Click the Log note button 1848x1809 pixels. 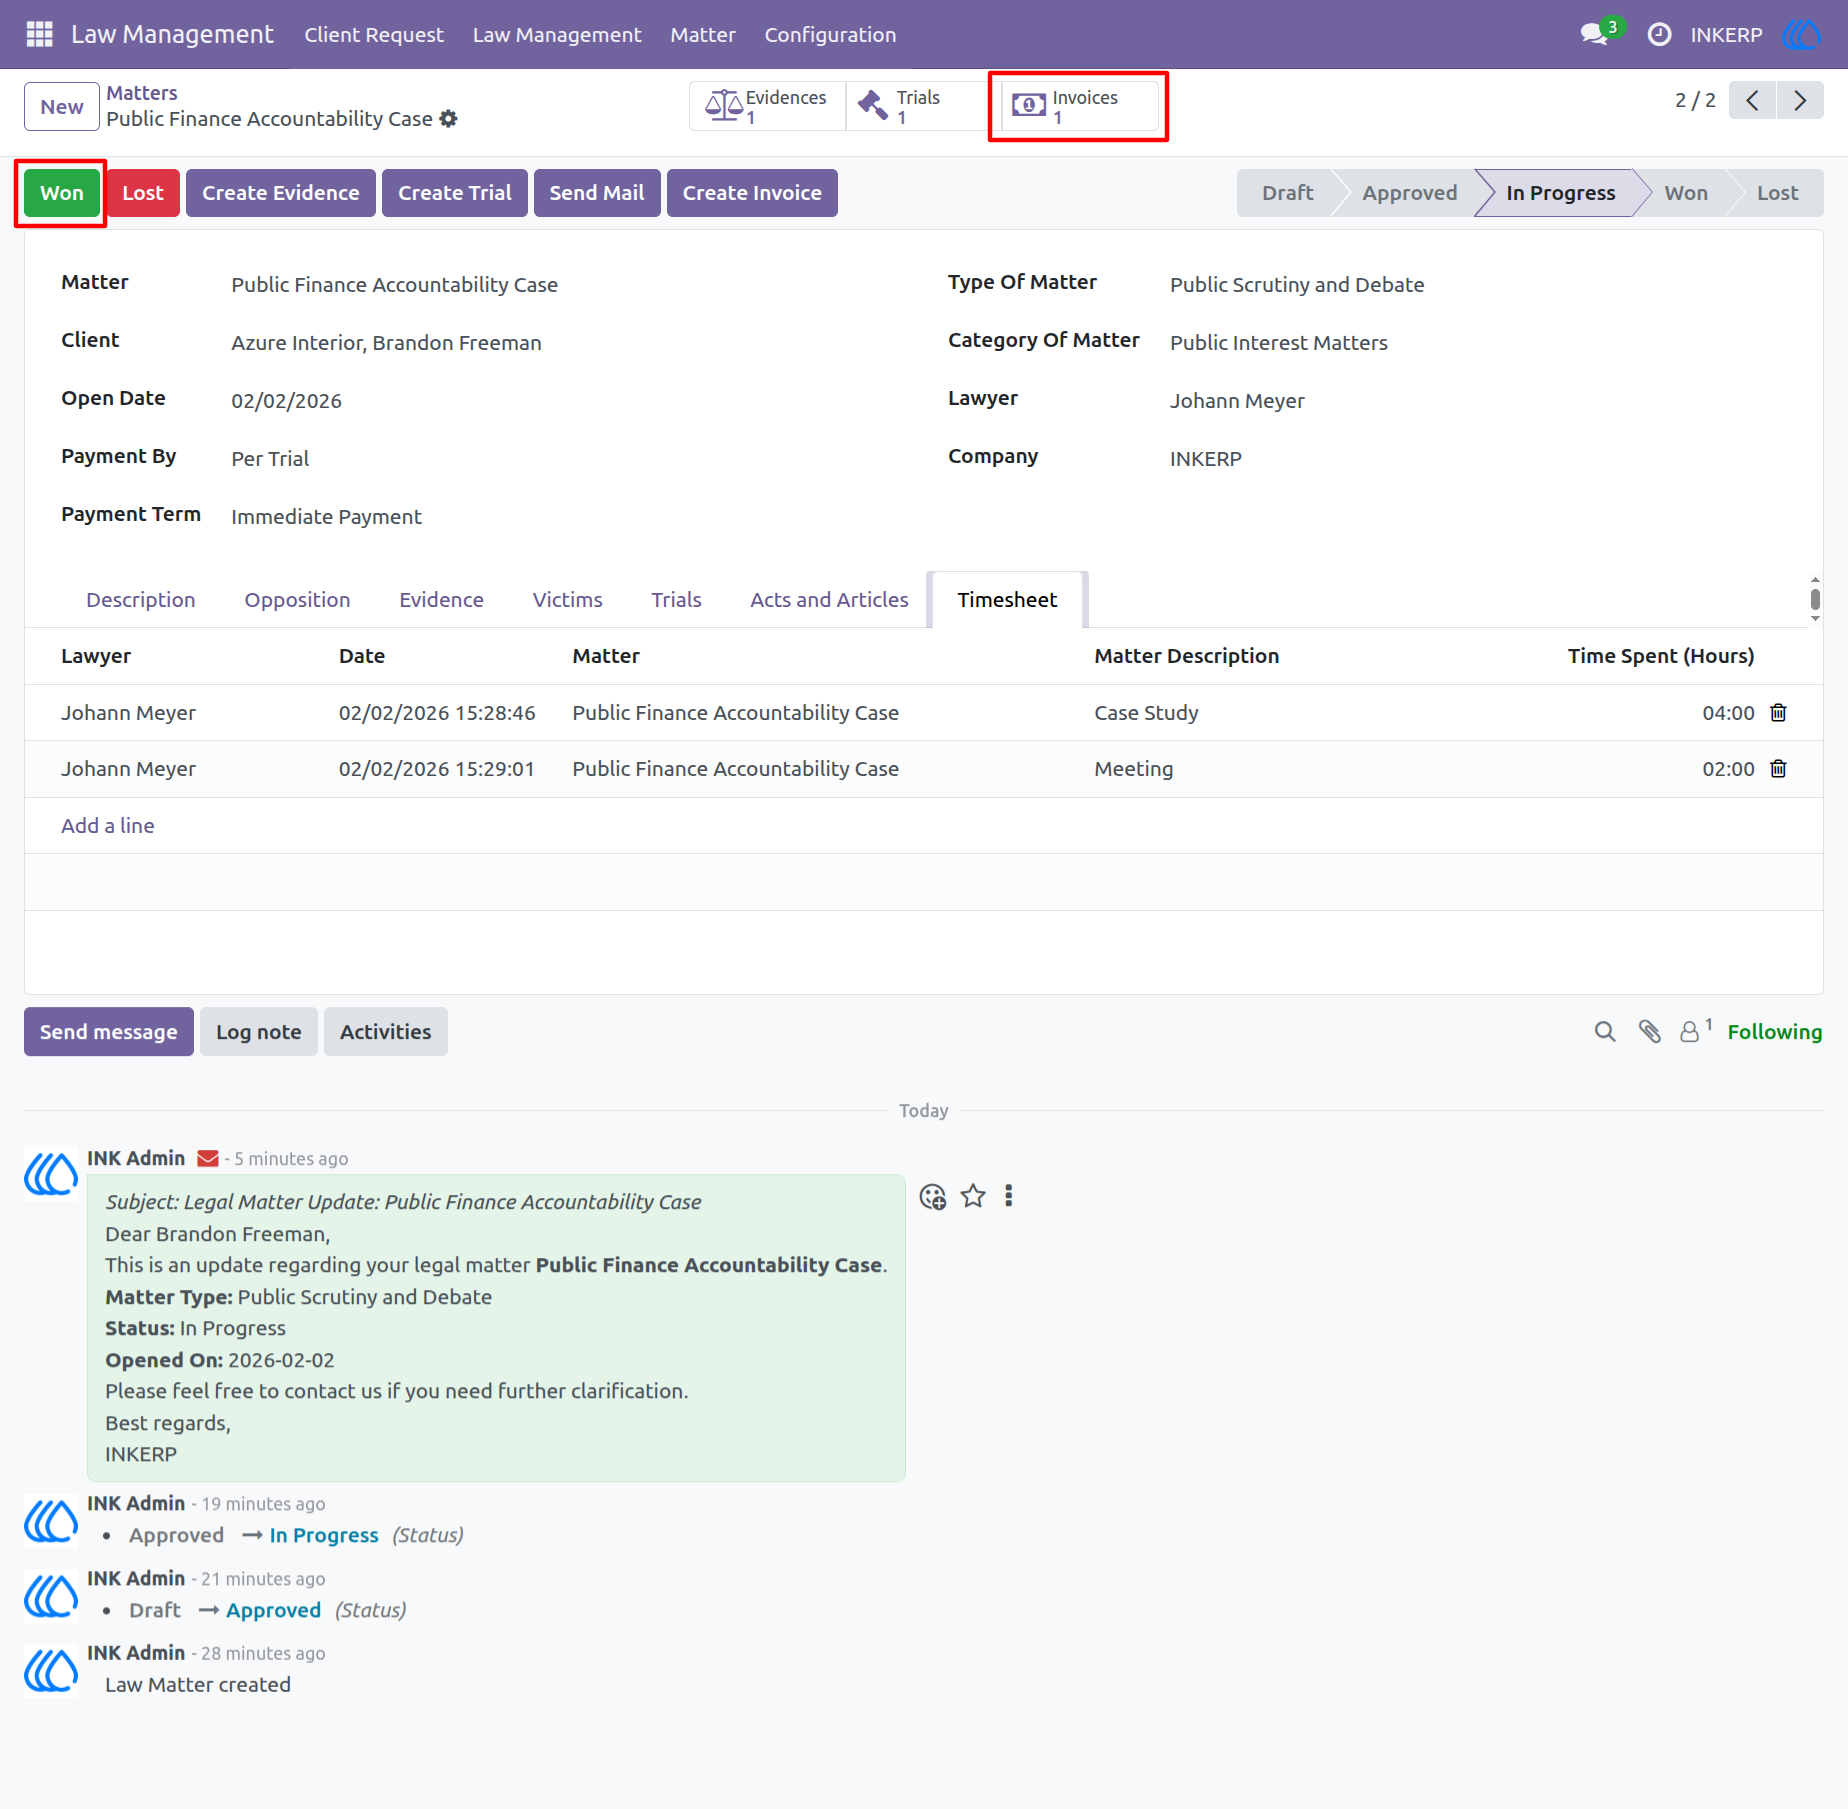point(258,1031)
